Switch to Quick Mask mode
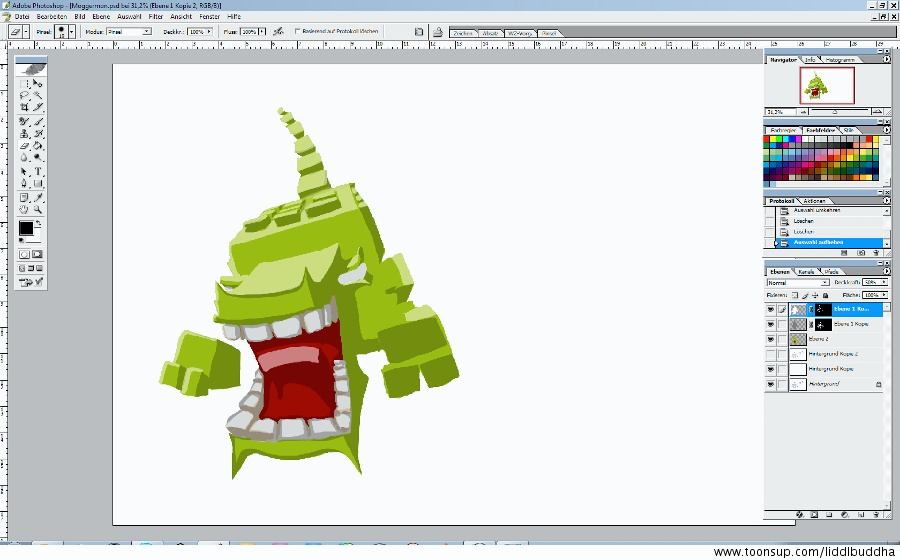Image resolution: width=900 pixels, height=560 pixels. (38, 254)
